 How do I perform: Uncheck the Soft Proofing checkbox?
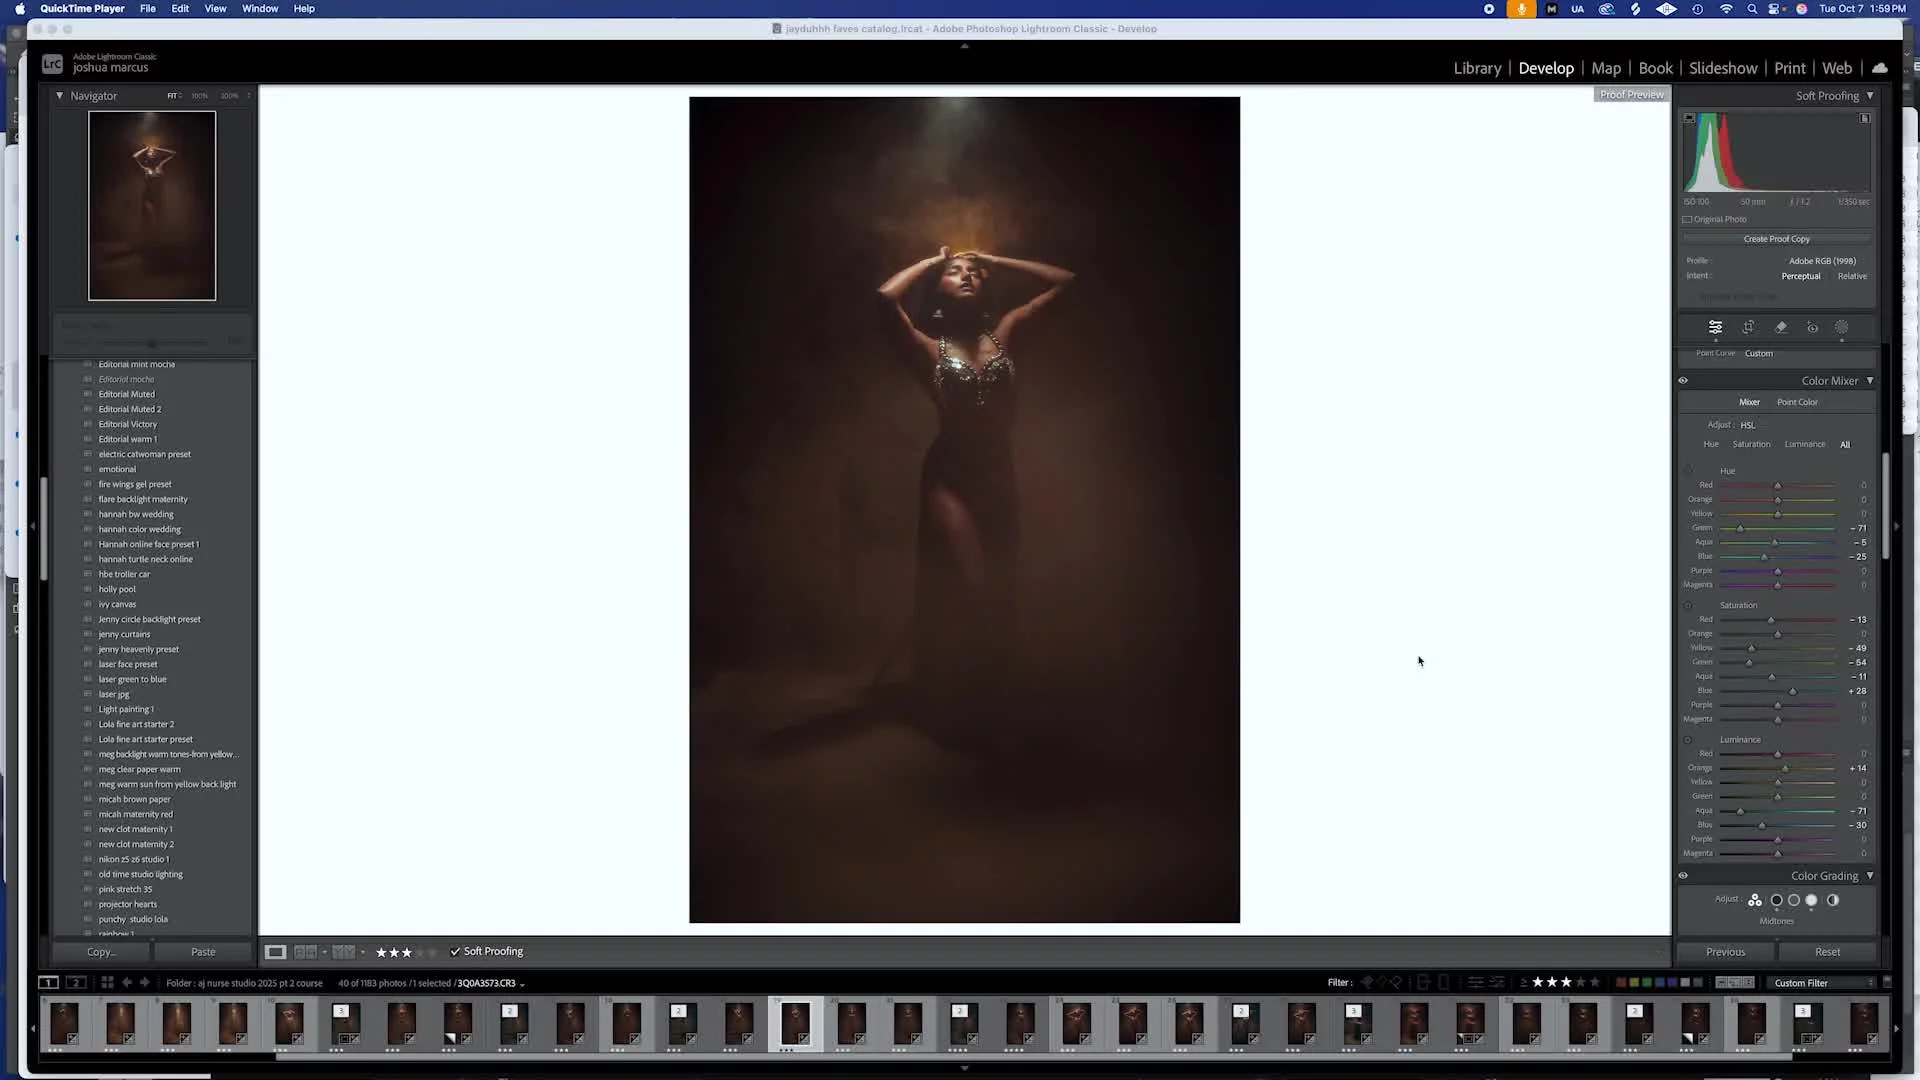455,952
